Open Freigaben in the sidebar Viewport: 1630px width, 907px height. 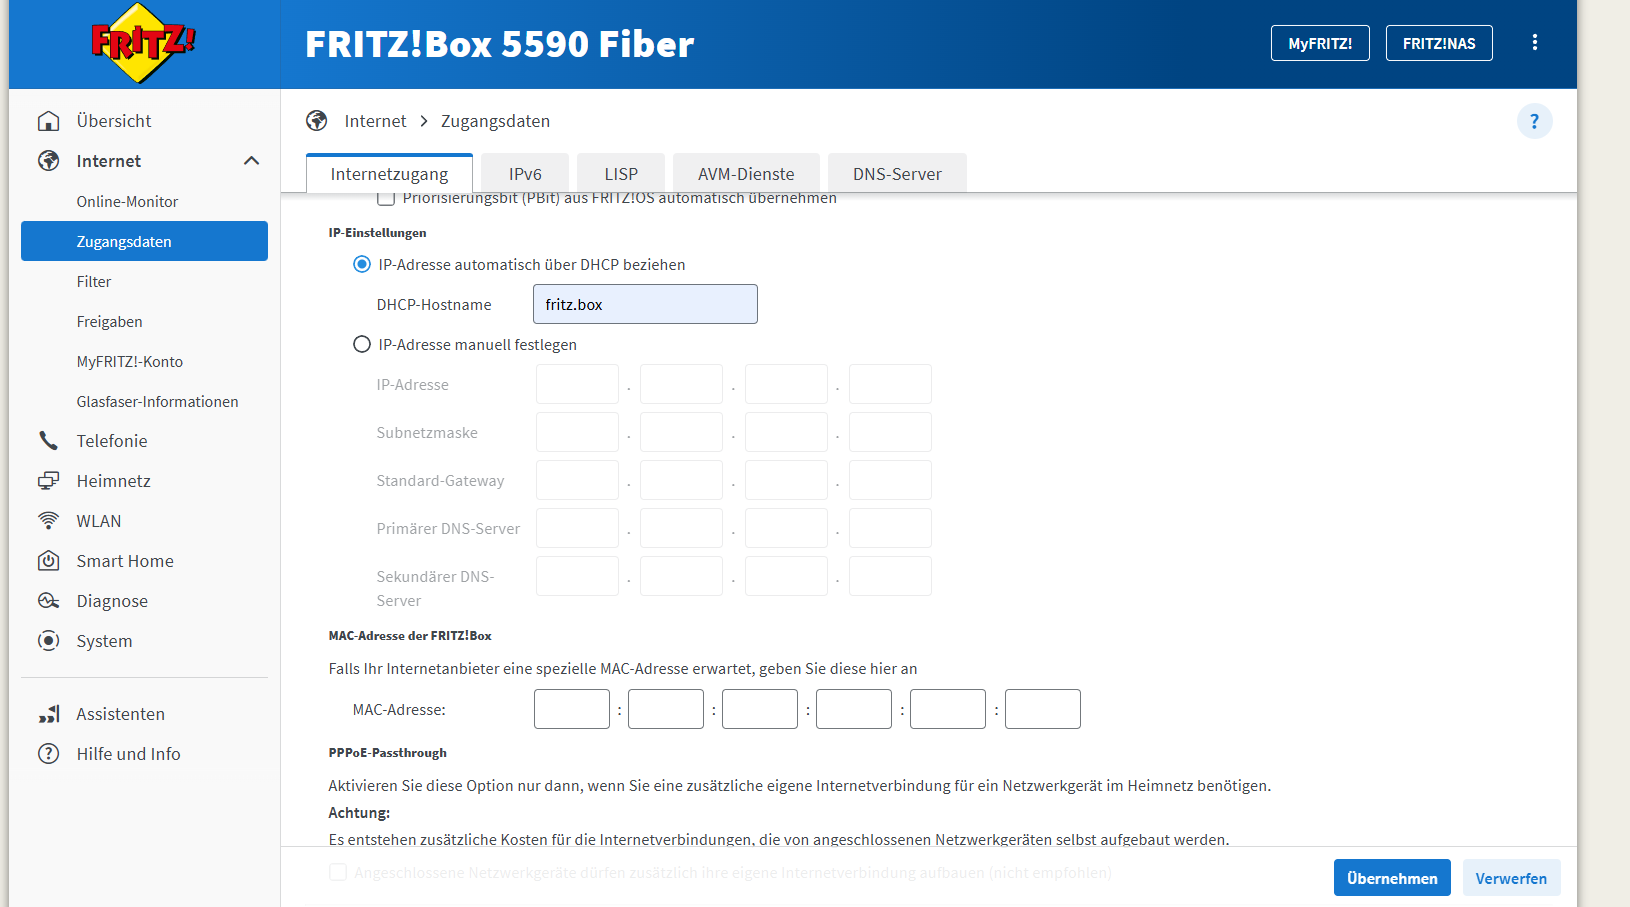click(144, 321)
